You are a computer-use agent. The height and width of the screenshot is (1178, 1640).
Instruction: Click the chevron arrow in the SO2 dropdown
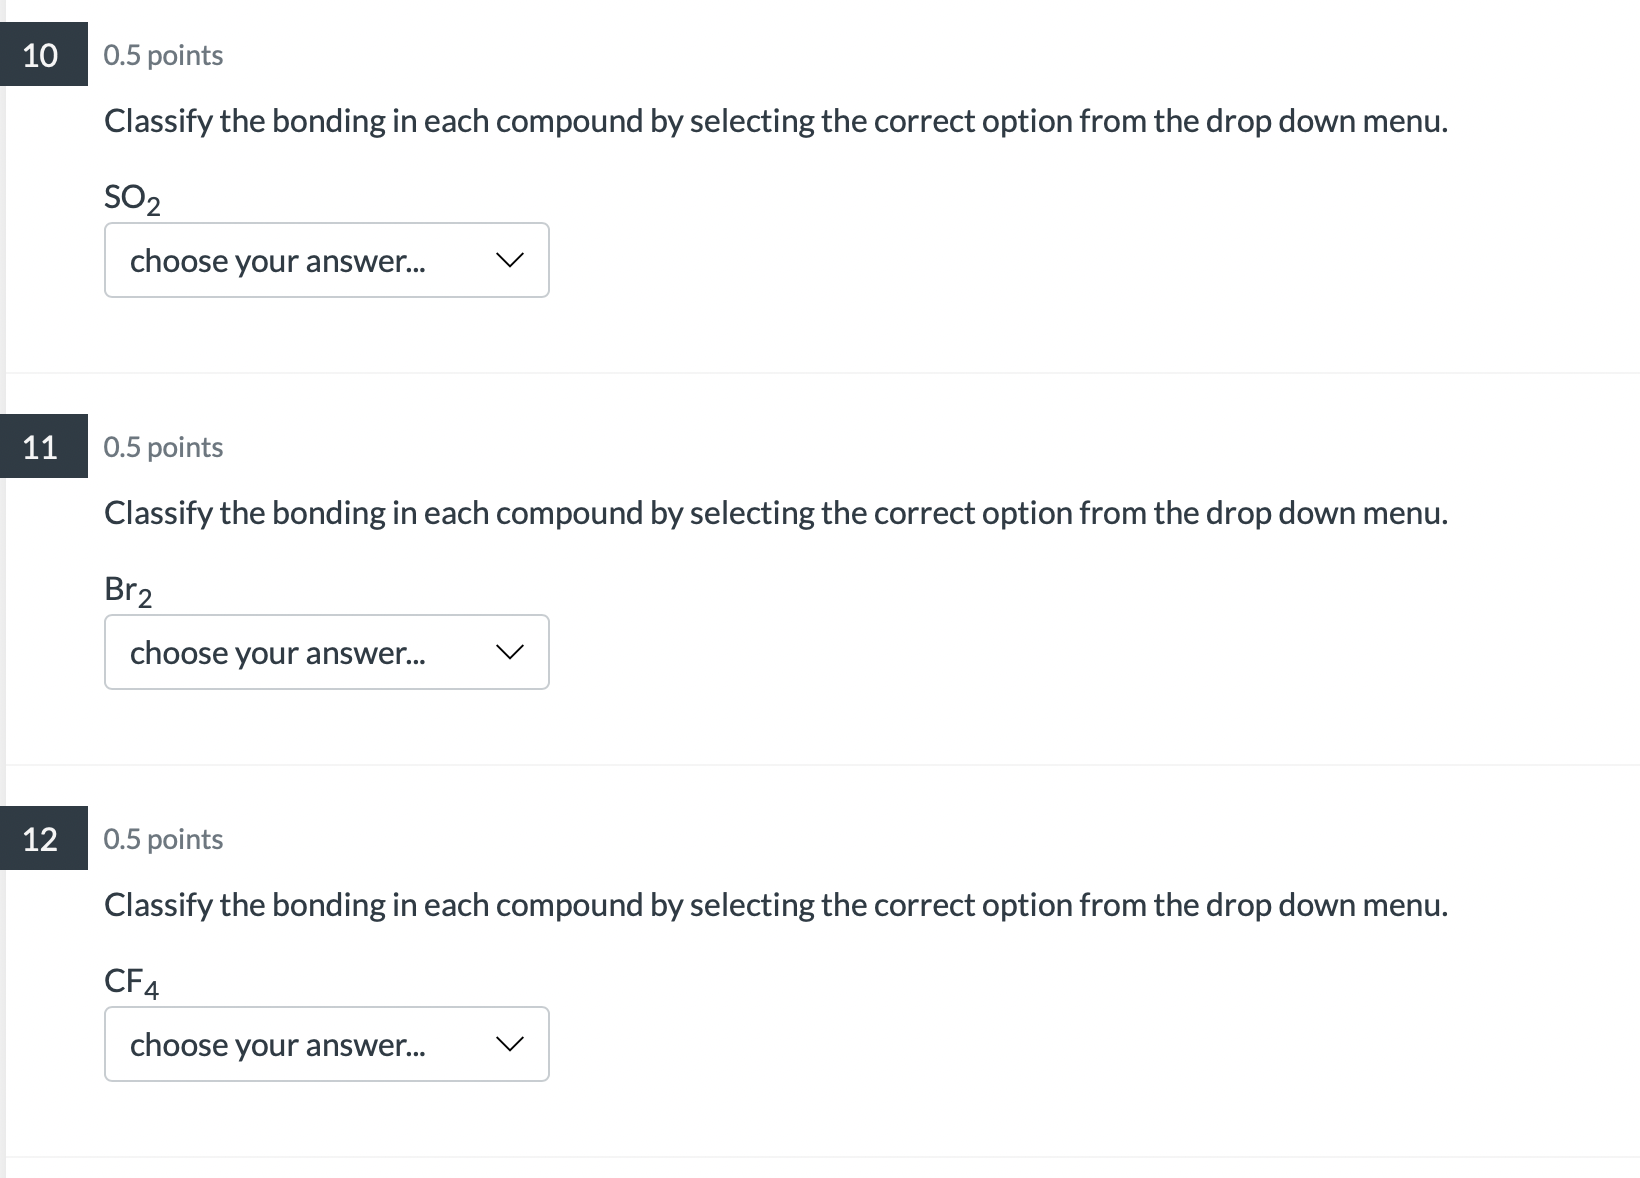pyautogui.click(x=510, y=260)
